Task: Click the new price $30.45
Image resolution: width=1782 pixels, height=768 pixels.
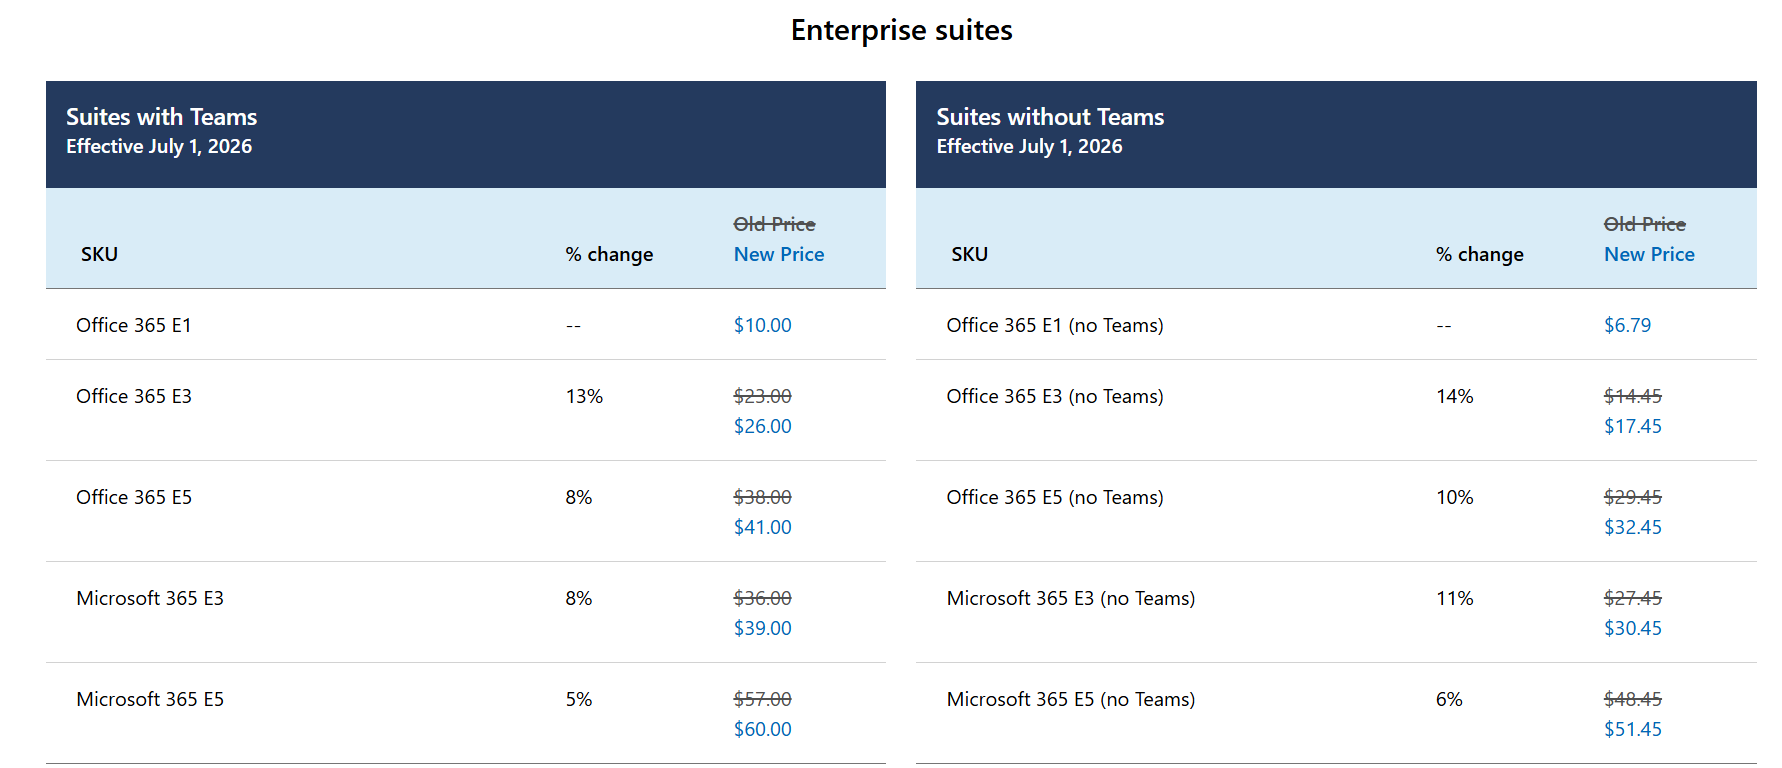Action: click(x=1633, y=628)
